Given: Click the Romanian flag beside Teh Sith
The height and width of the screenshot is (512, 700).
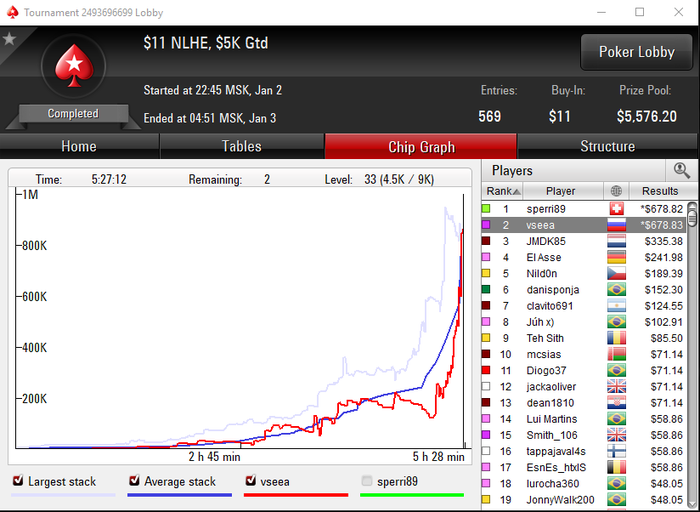Looking at the screenshot, I should coord(616,338).
